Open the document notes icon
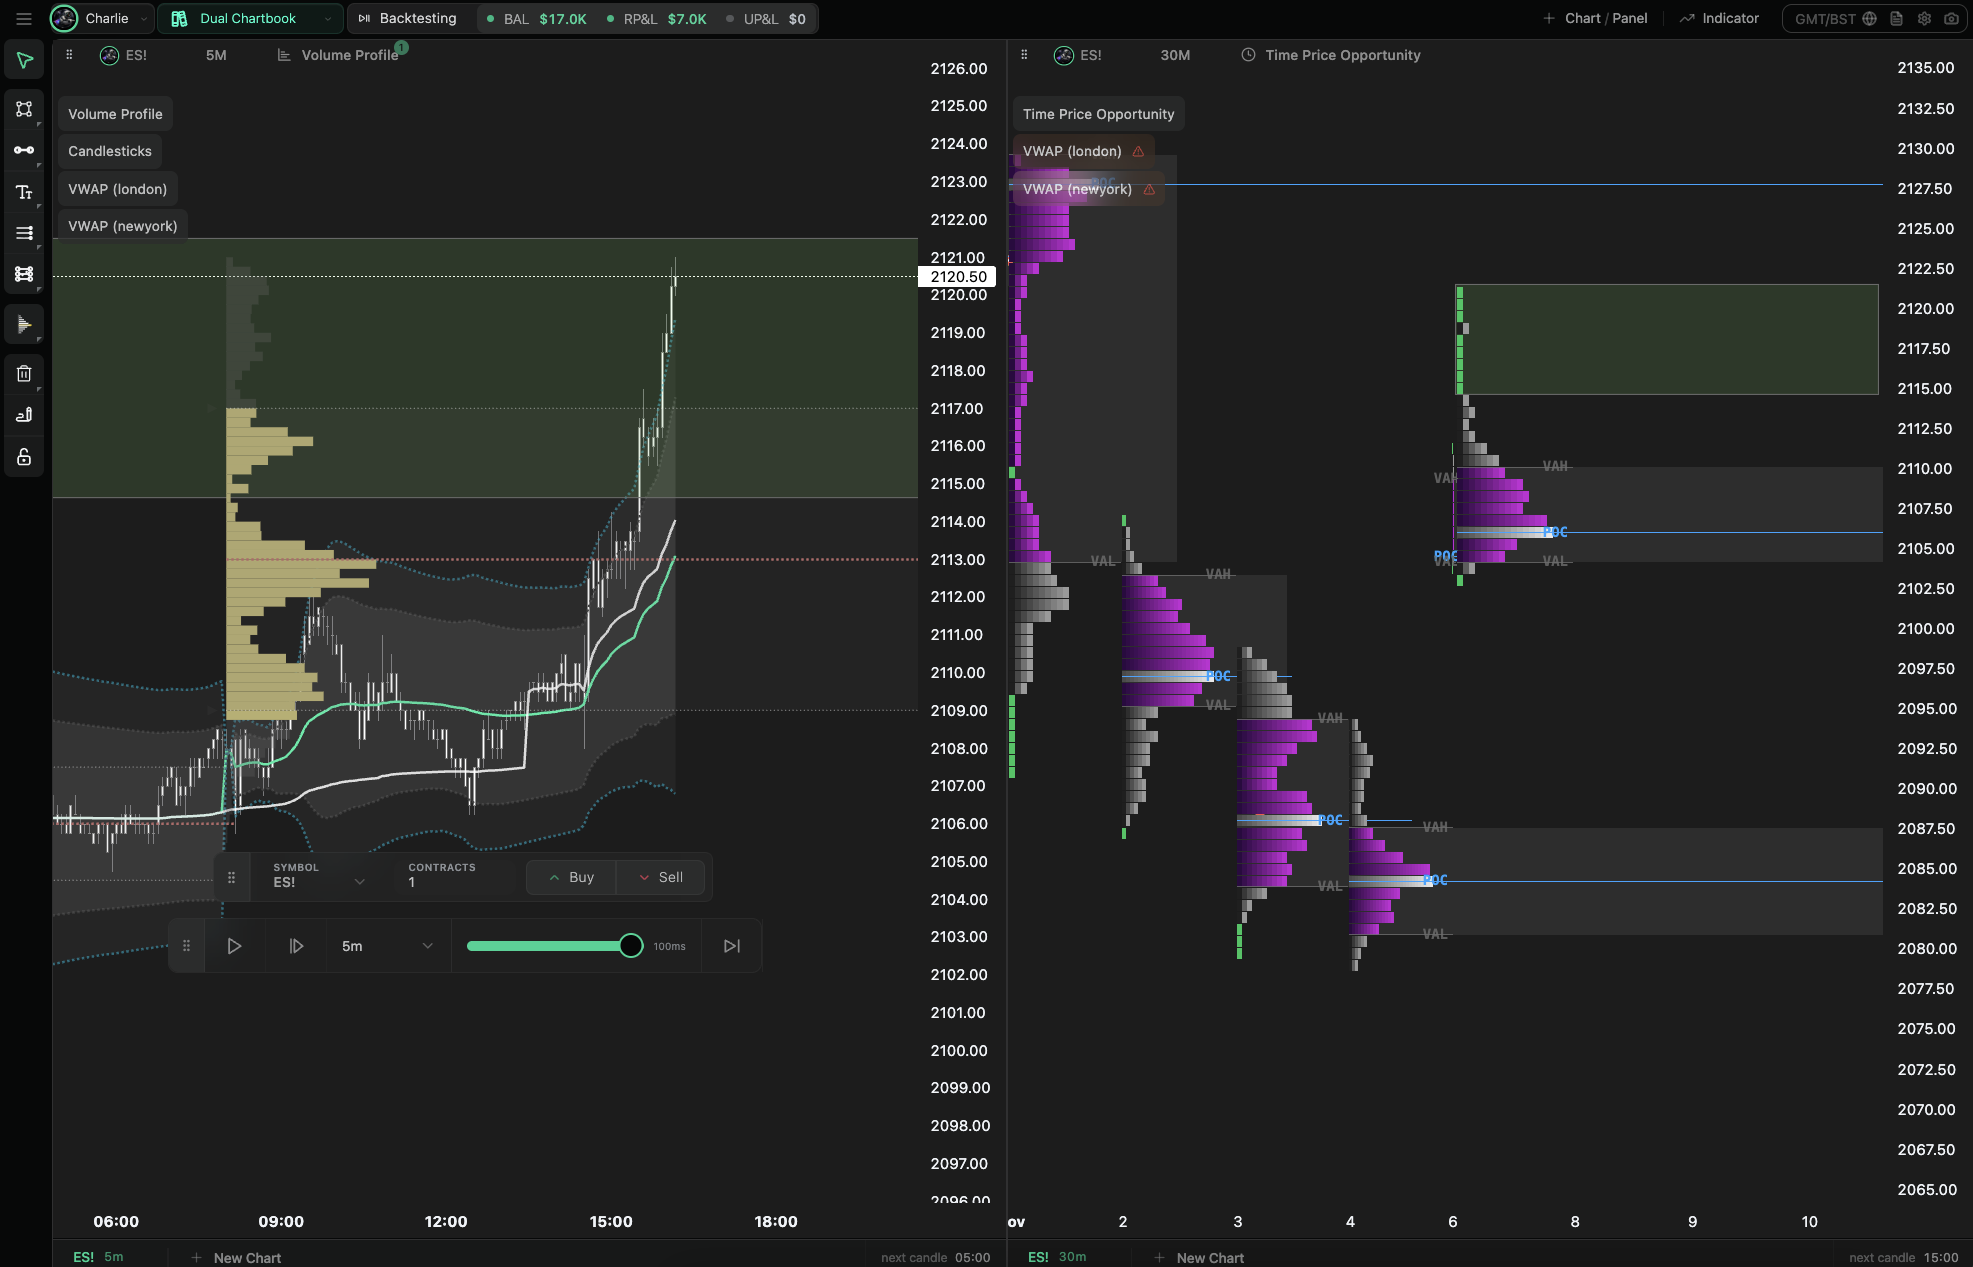 pyautogui.click(x=1896, y=19)
